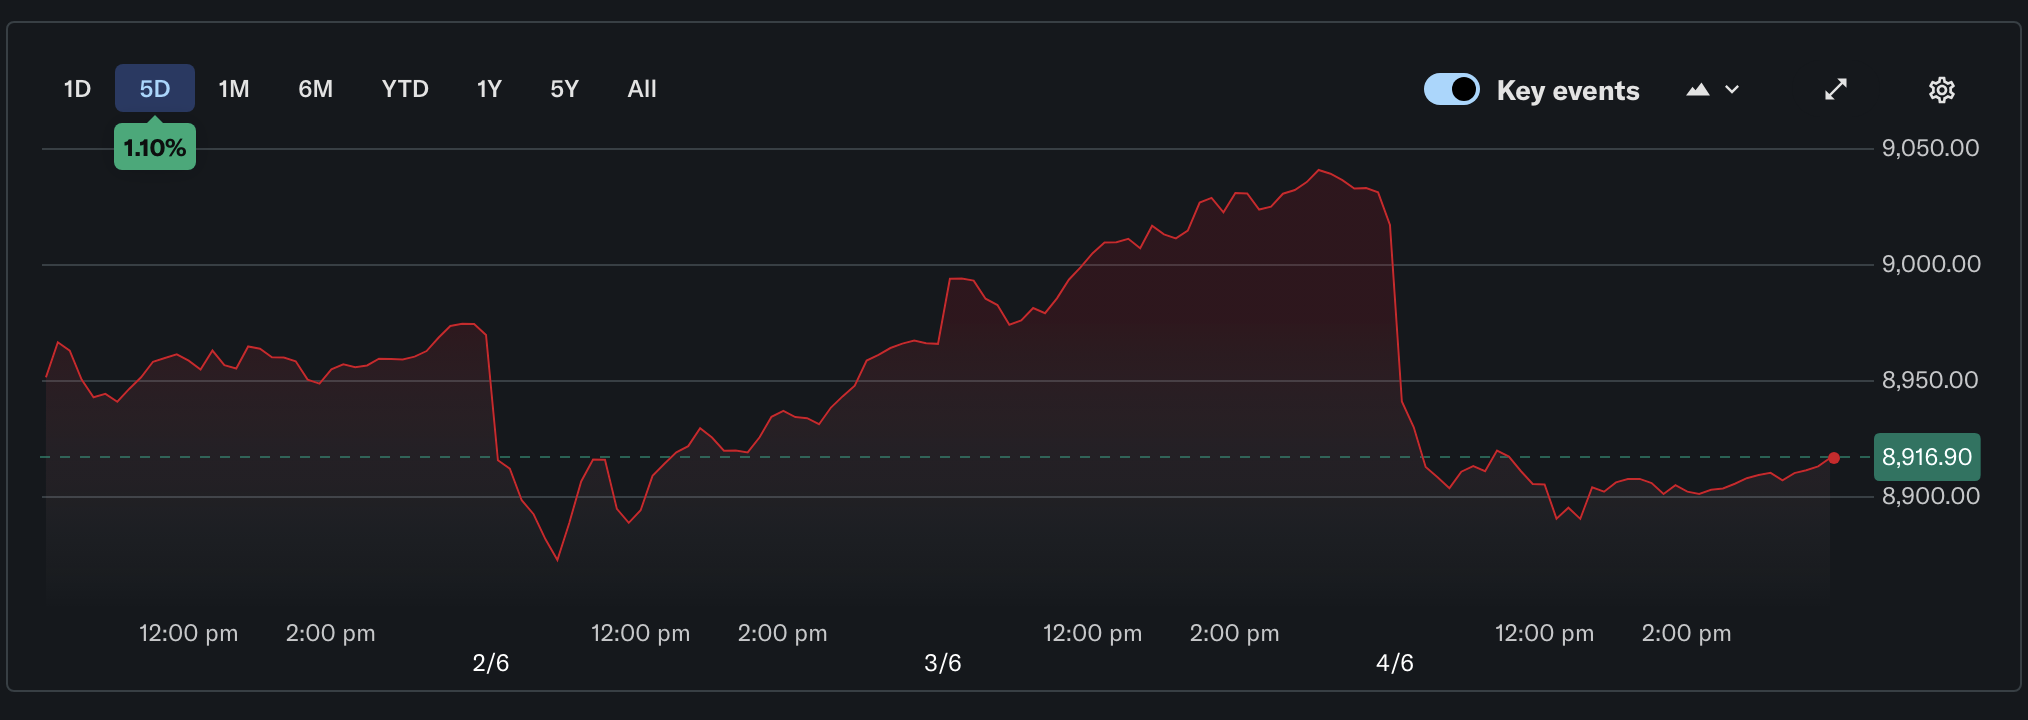Select the 1D time range tab
Viewport: 2028px width, 720px height.
click(x=77, y=89)
